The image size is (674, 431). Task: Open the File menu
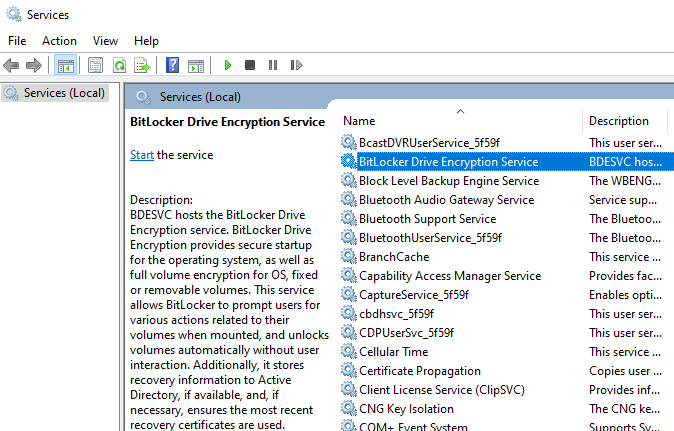pyautogui.click(x=17, y=41)
